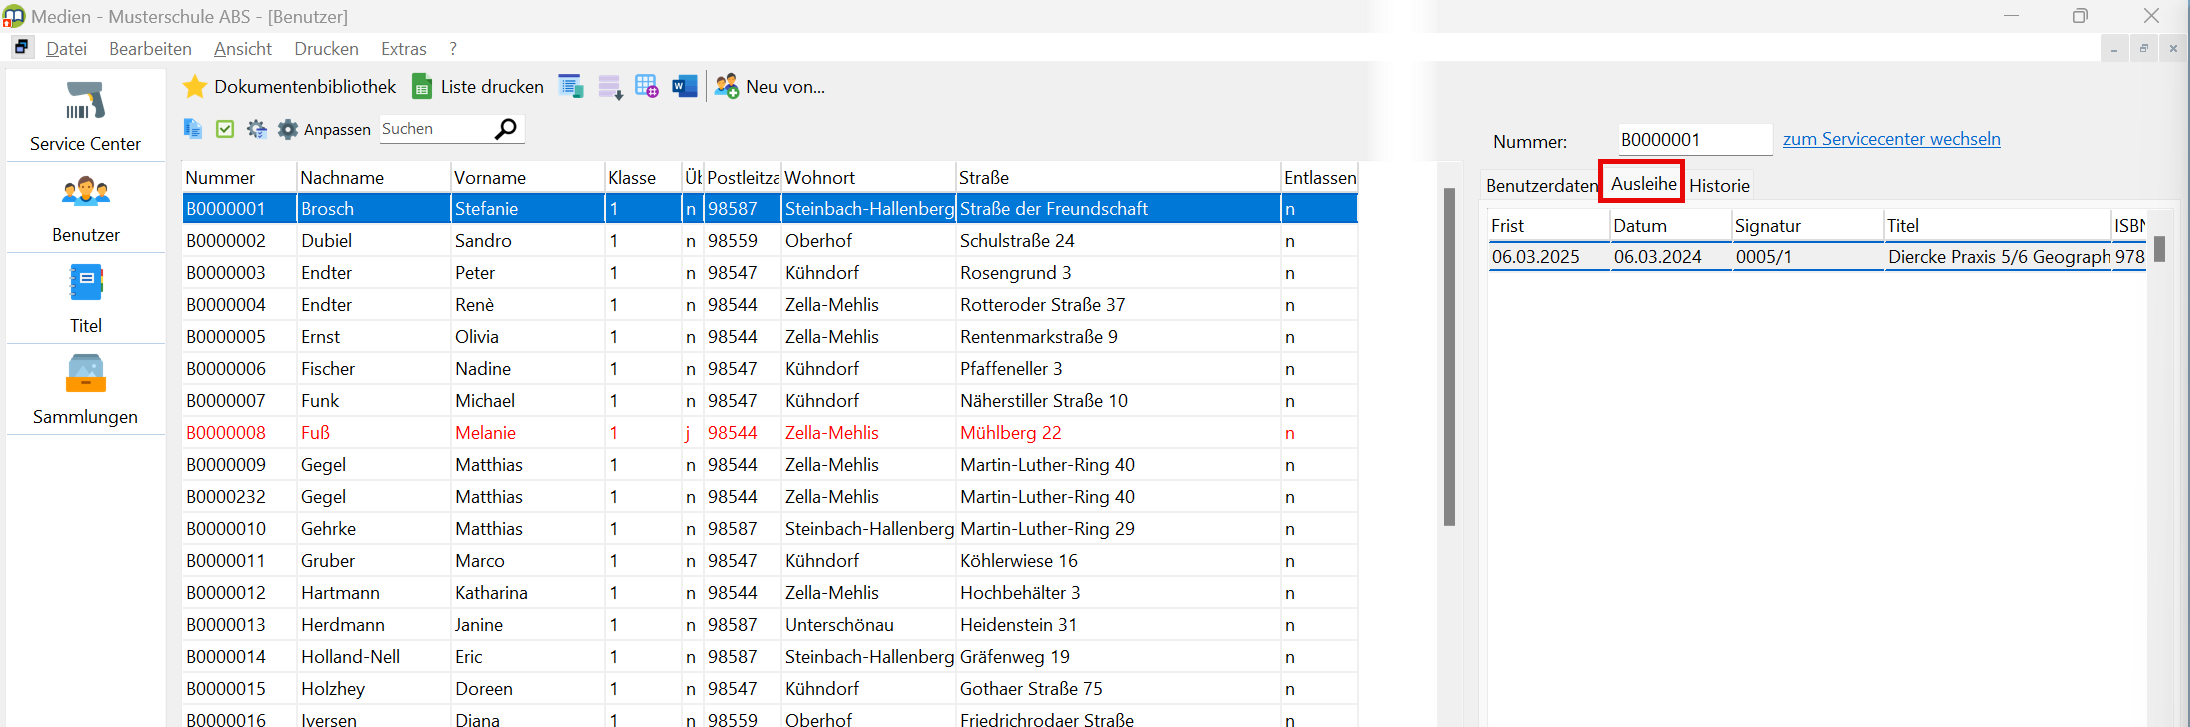Sort by the Wohnort column header
This screenshot has width=2190, height=727.
(868, 177)
